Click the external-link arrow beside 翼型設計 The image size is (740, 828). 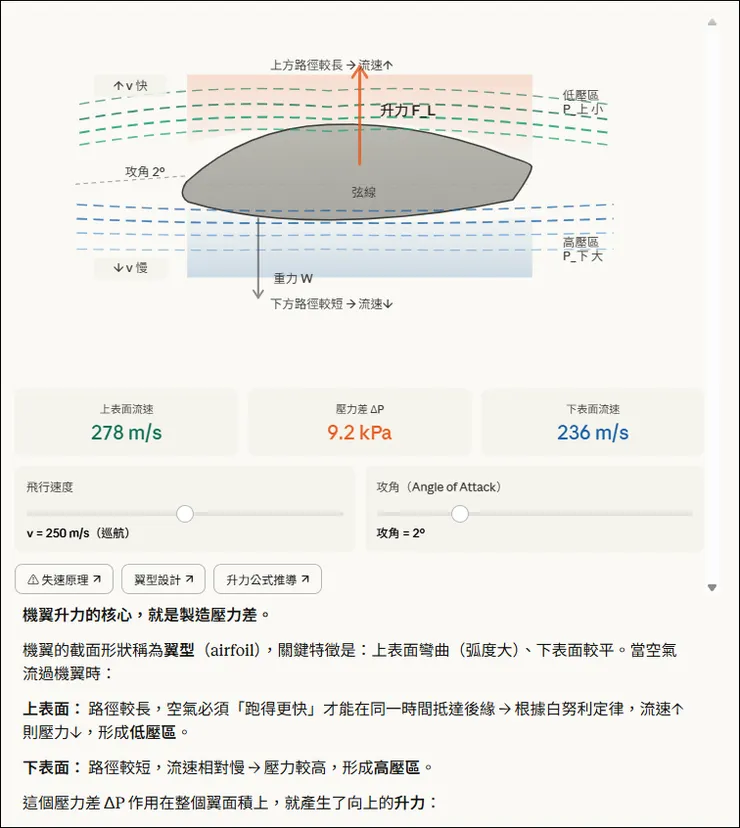(x=191, y=579)
